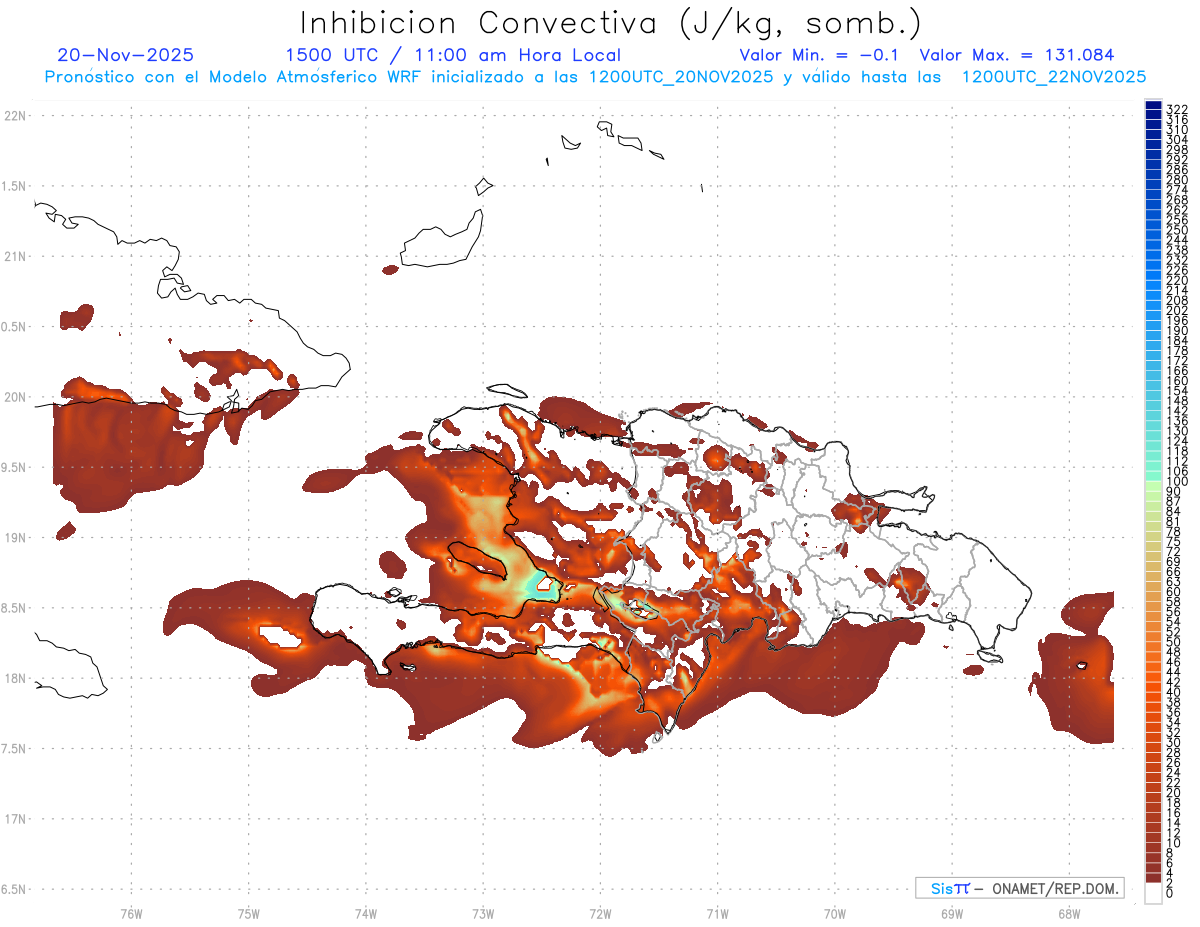
Task: Click the '74W' longitude label
Action: point(365,913)
